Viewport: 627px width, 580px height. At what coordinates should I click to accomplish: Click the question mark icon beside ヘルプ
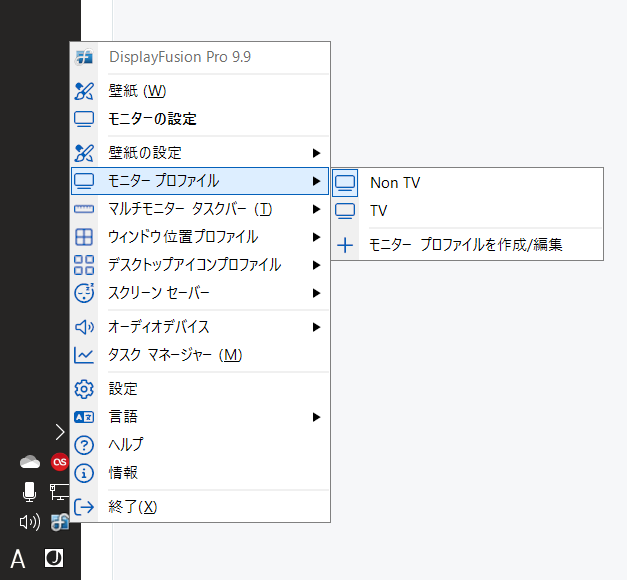84,445
